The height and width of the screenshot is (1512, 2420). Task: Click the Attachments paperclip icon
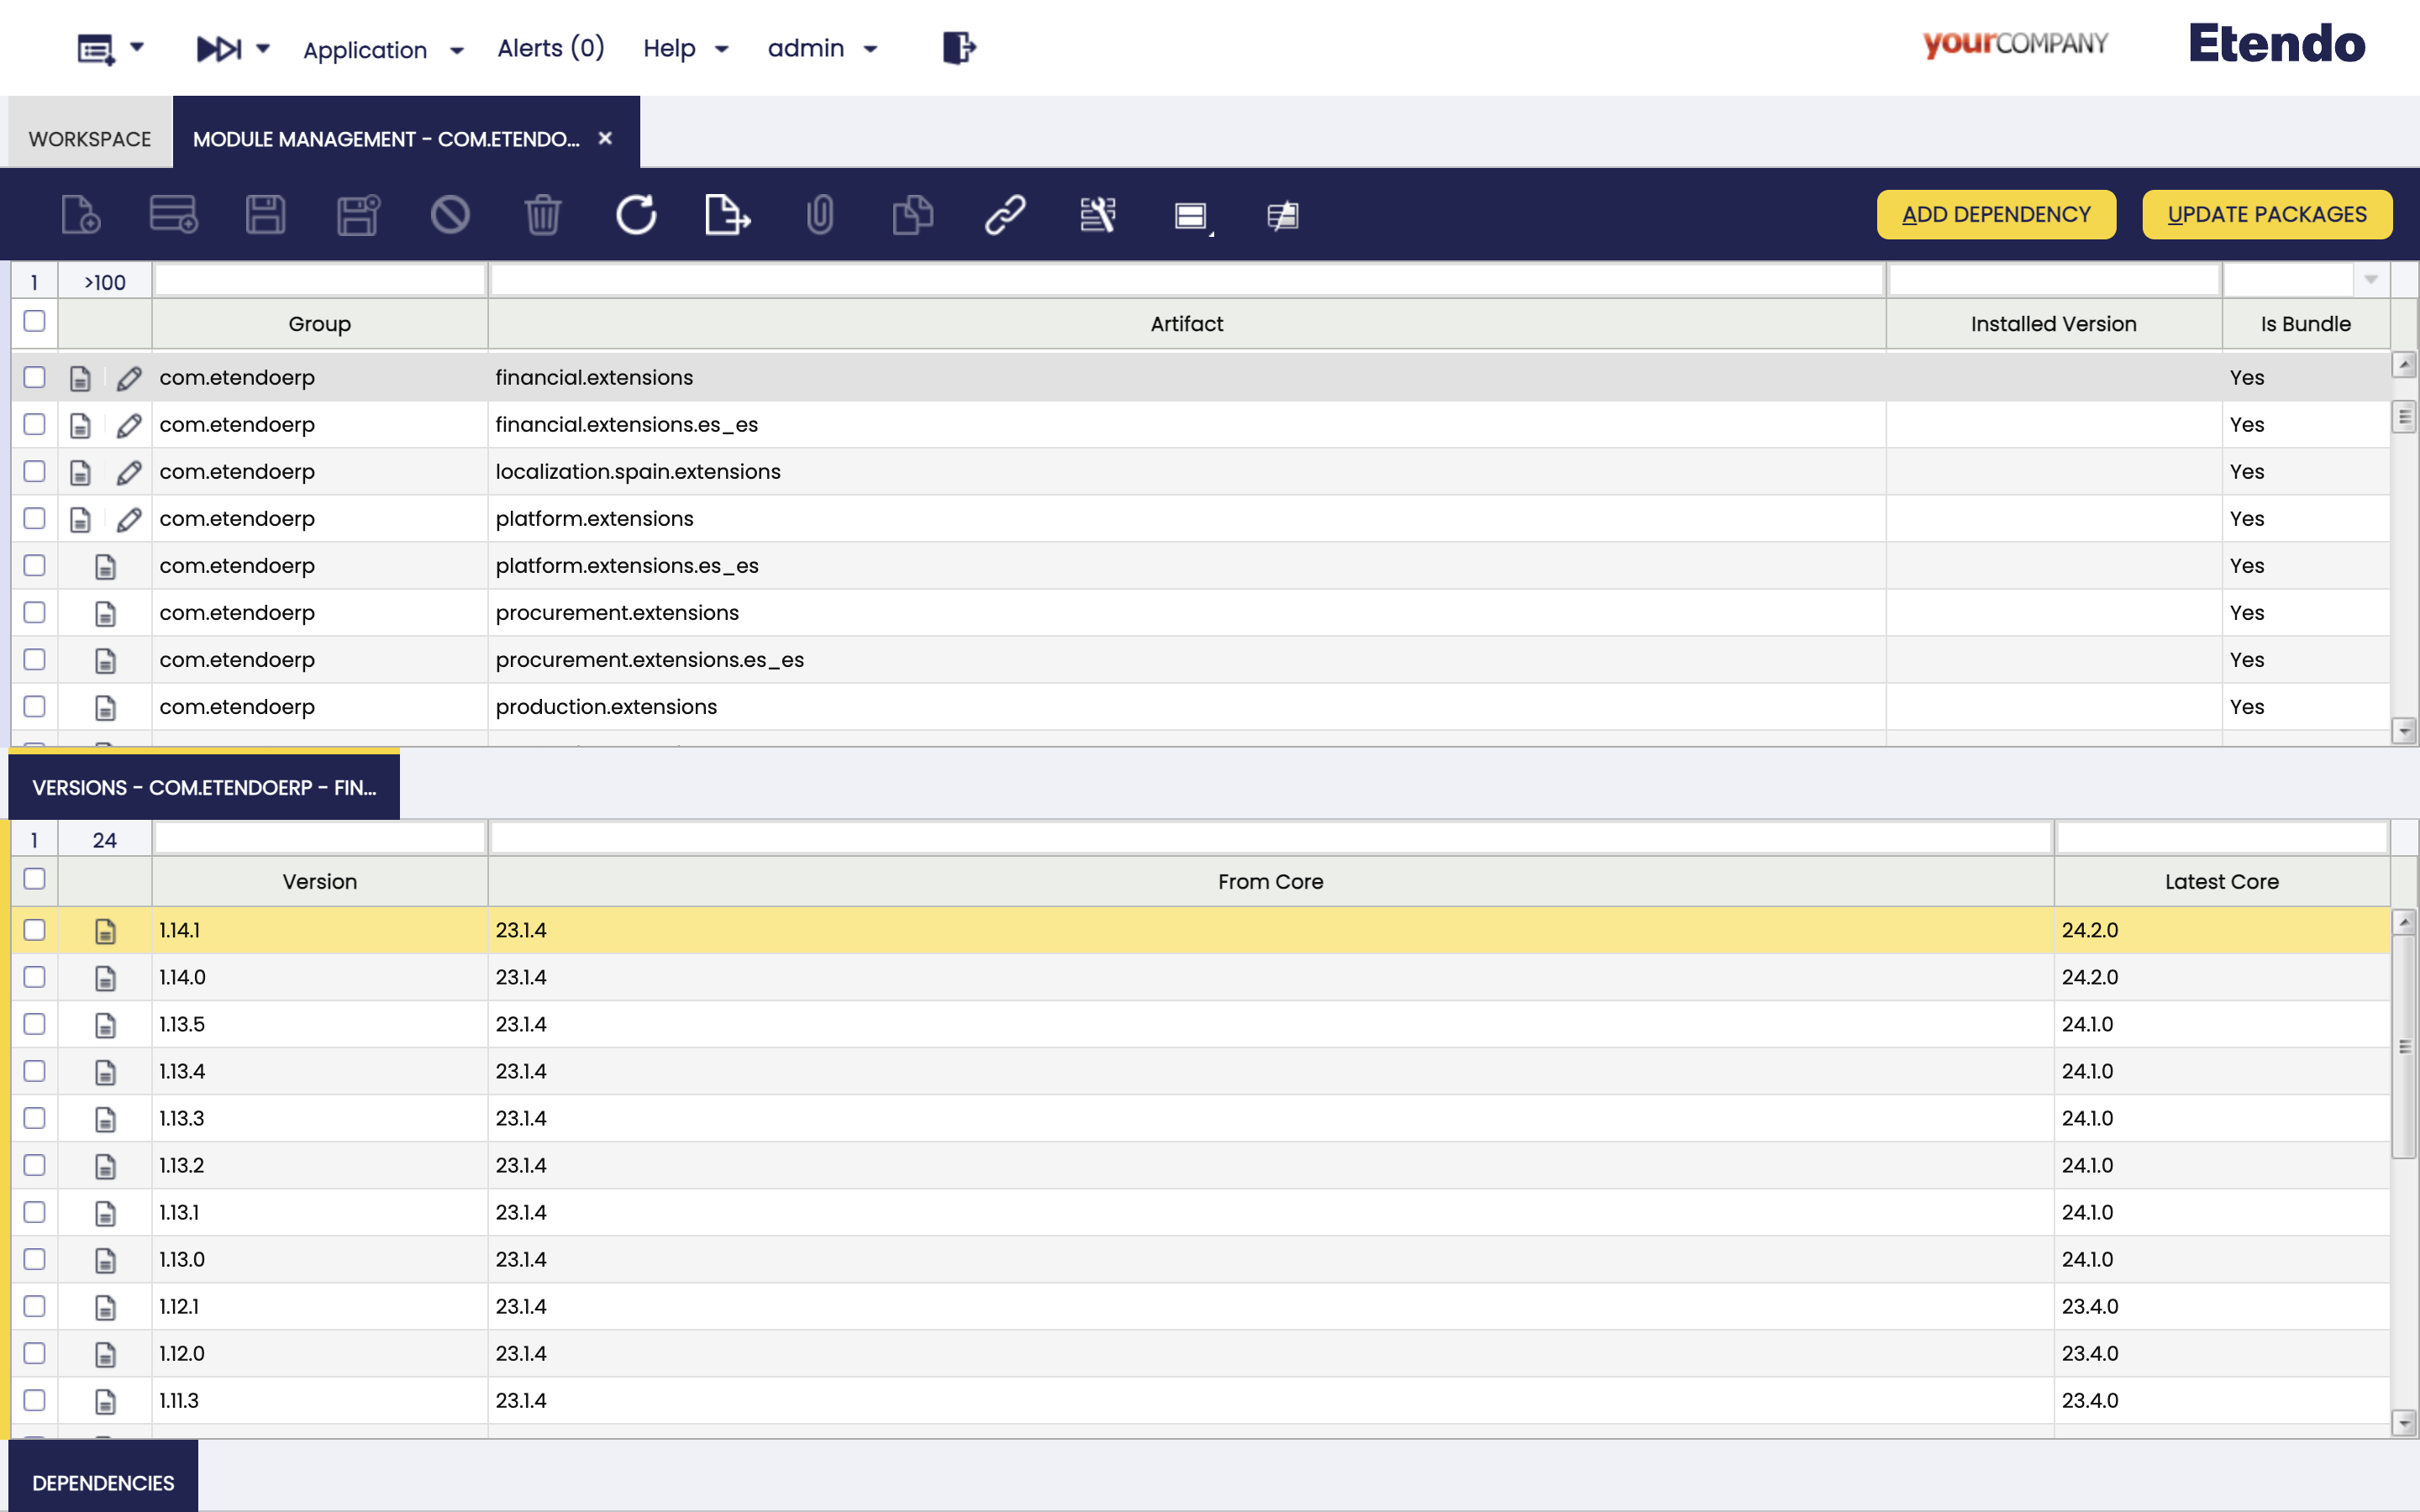click(x=820, y=215)
